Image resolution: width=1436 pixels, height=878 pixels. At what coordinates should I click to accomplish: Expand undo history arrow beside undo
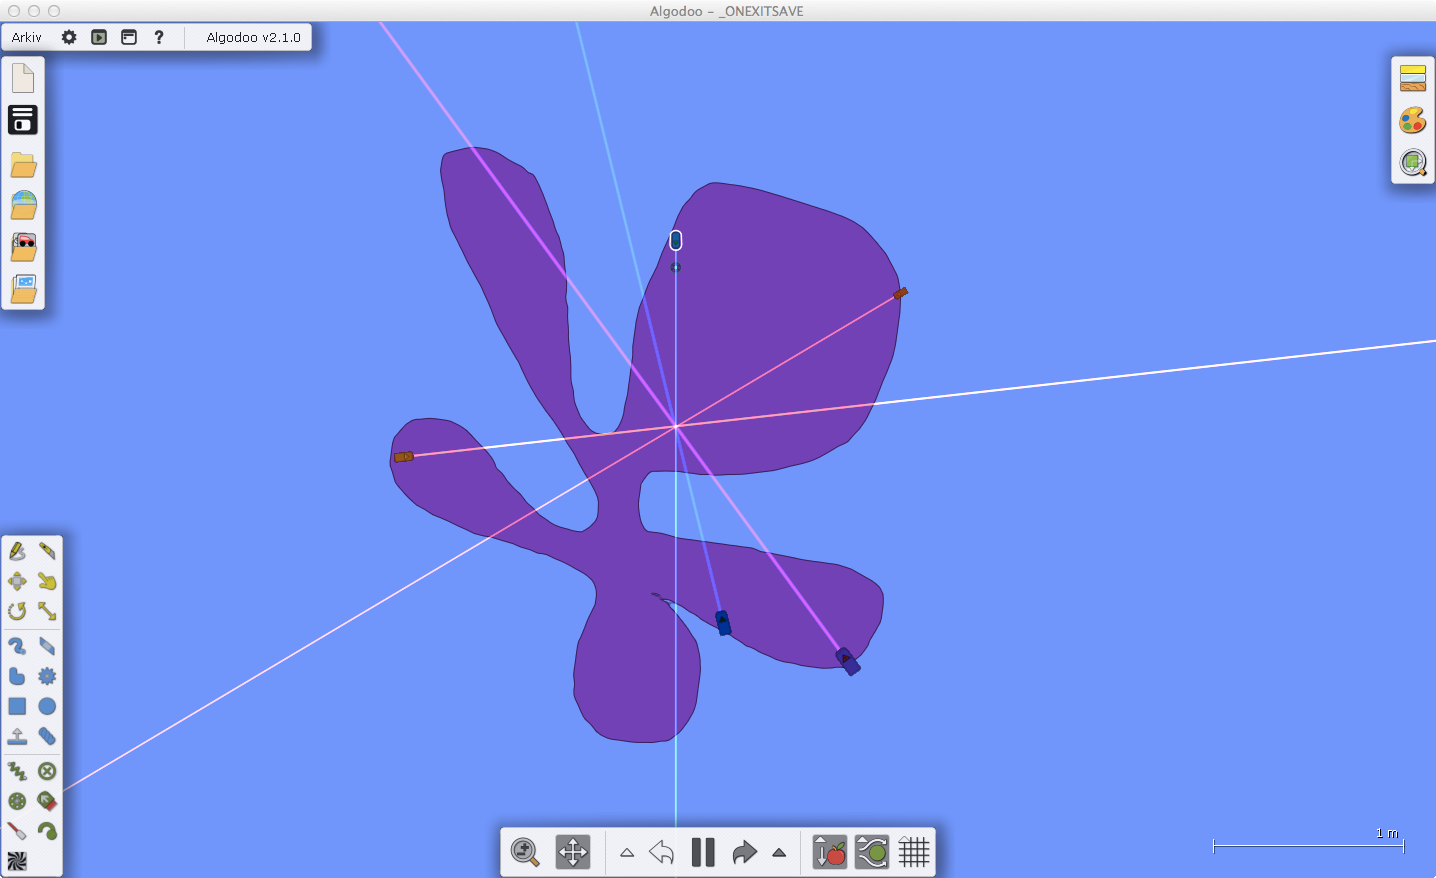coord(627,853)
